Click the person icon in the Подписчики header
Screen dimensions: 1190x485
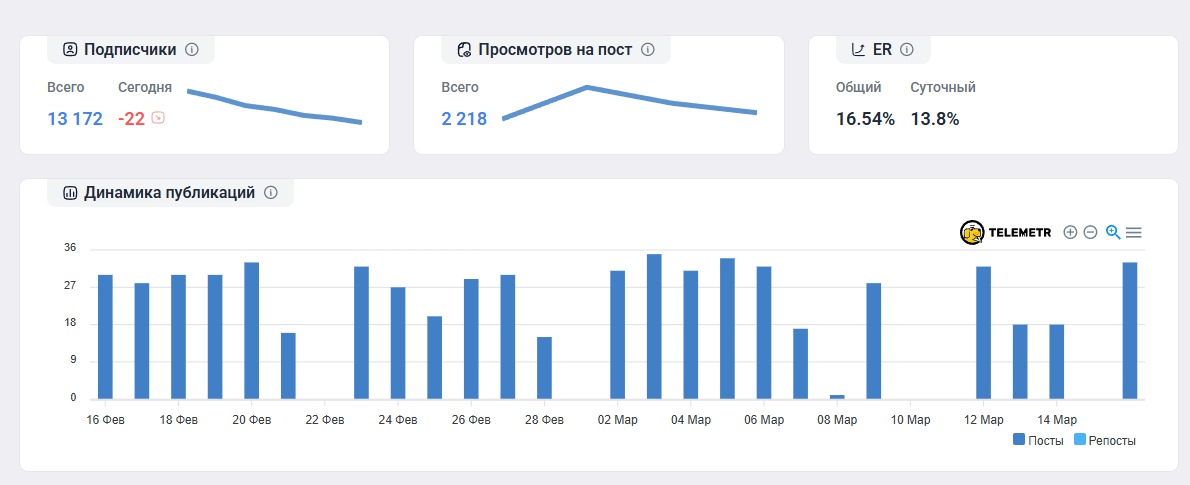pos(70,49)
